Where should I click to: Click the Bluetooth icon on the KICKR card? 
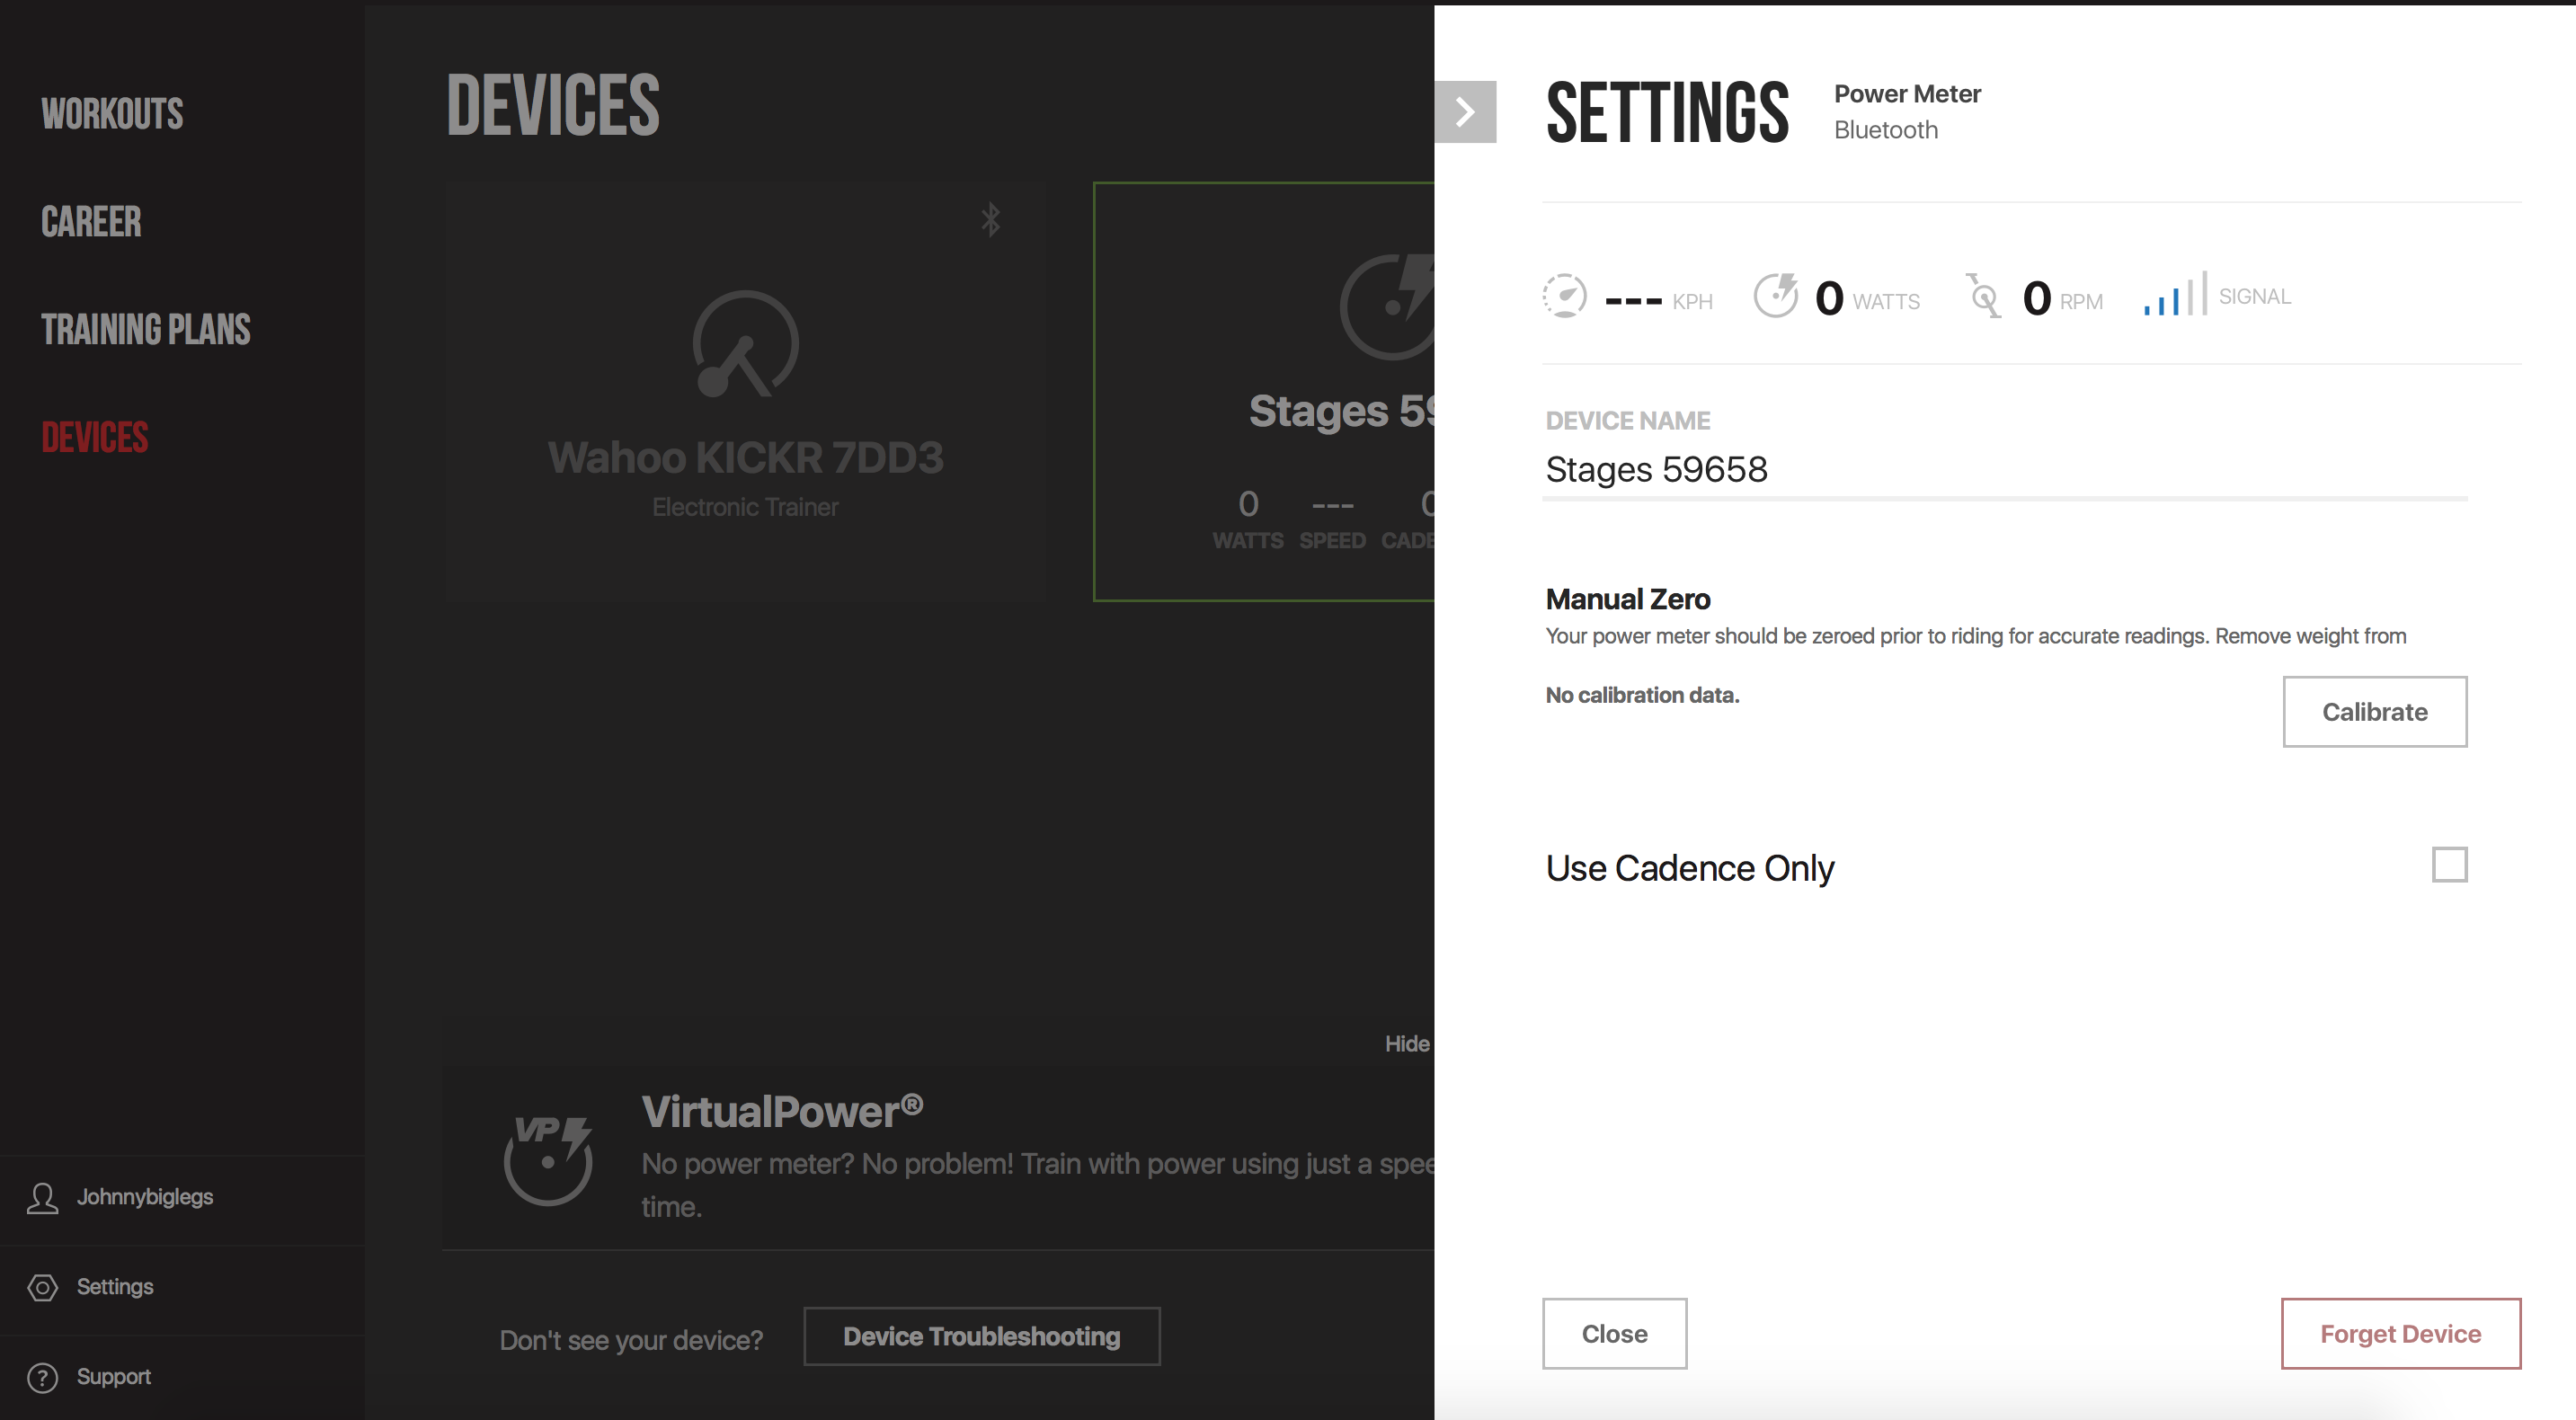pyautogui.click(x=990, y=220)
